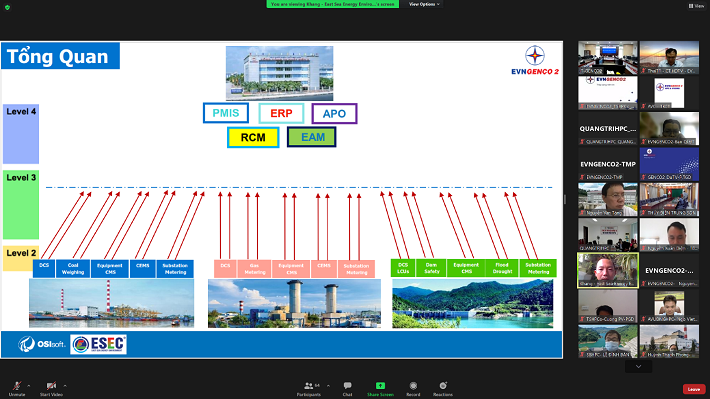Click the ESEC logo in slide footer
The image size is (710, 399).
[99, 344]
